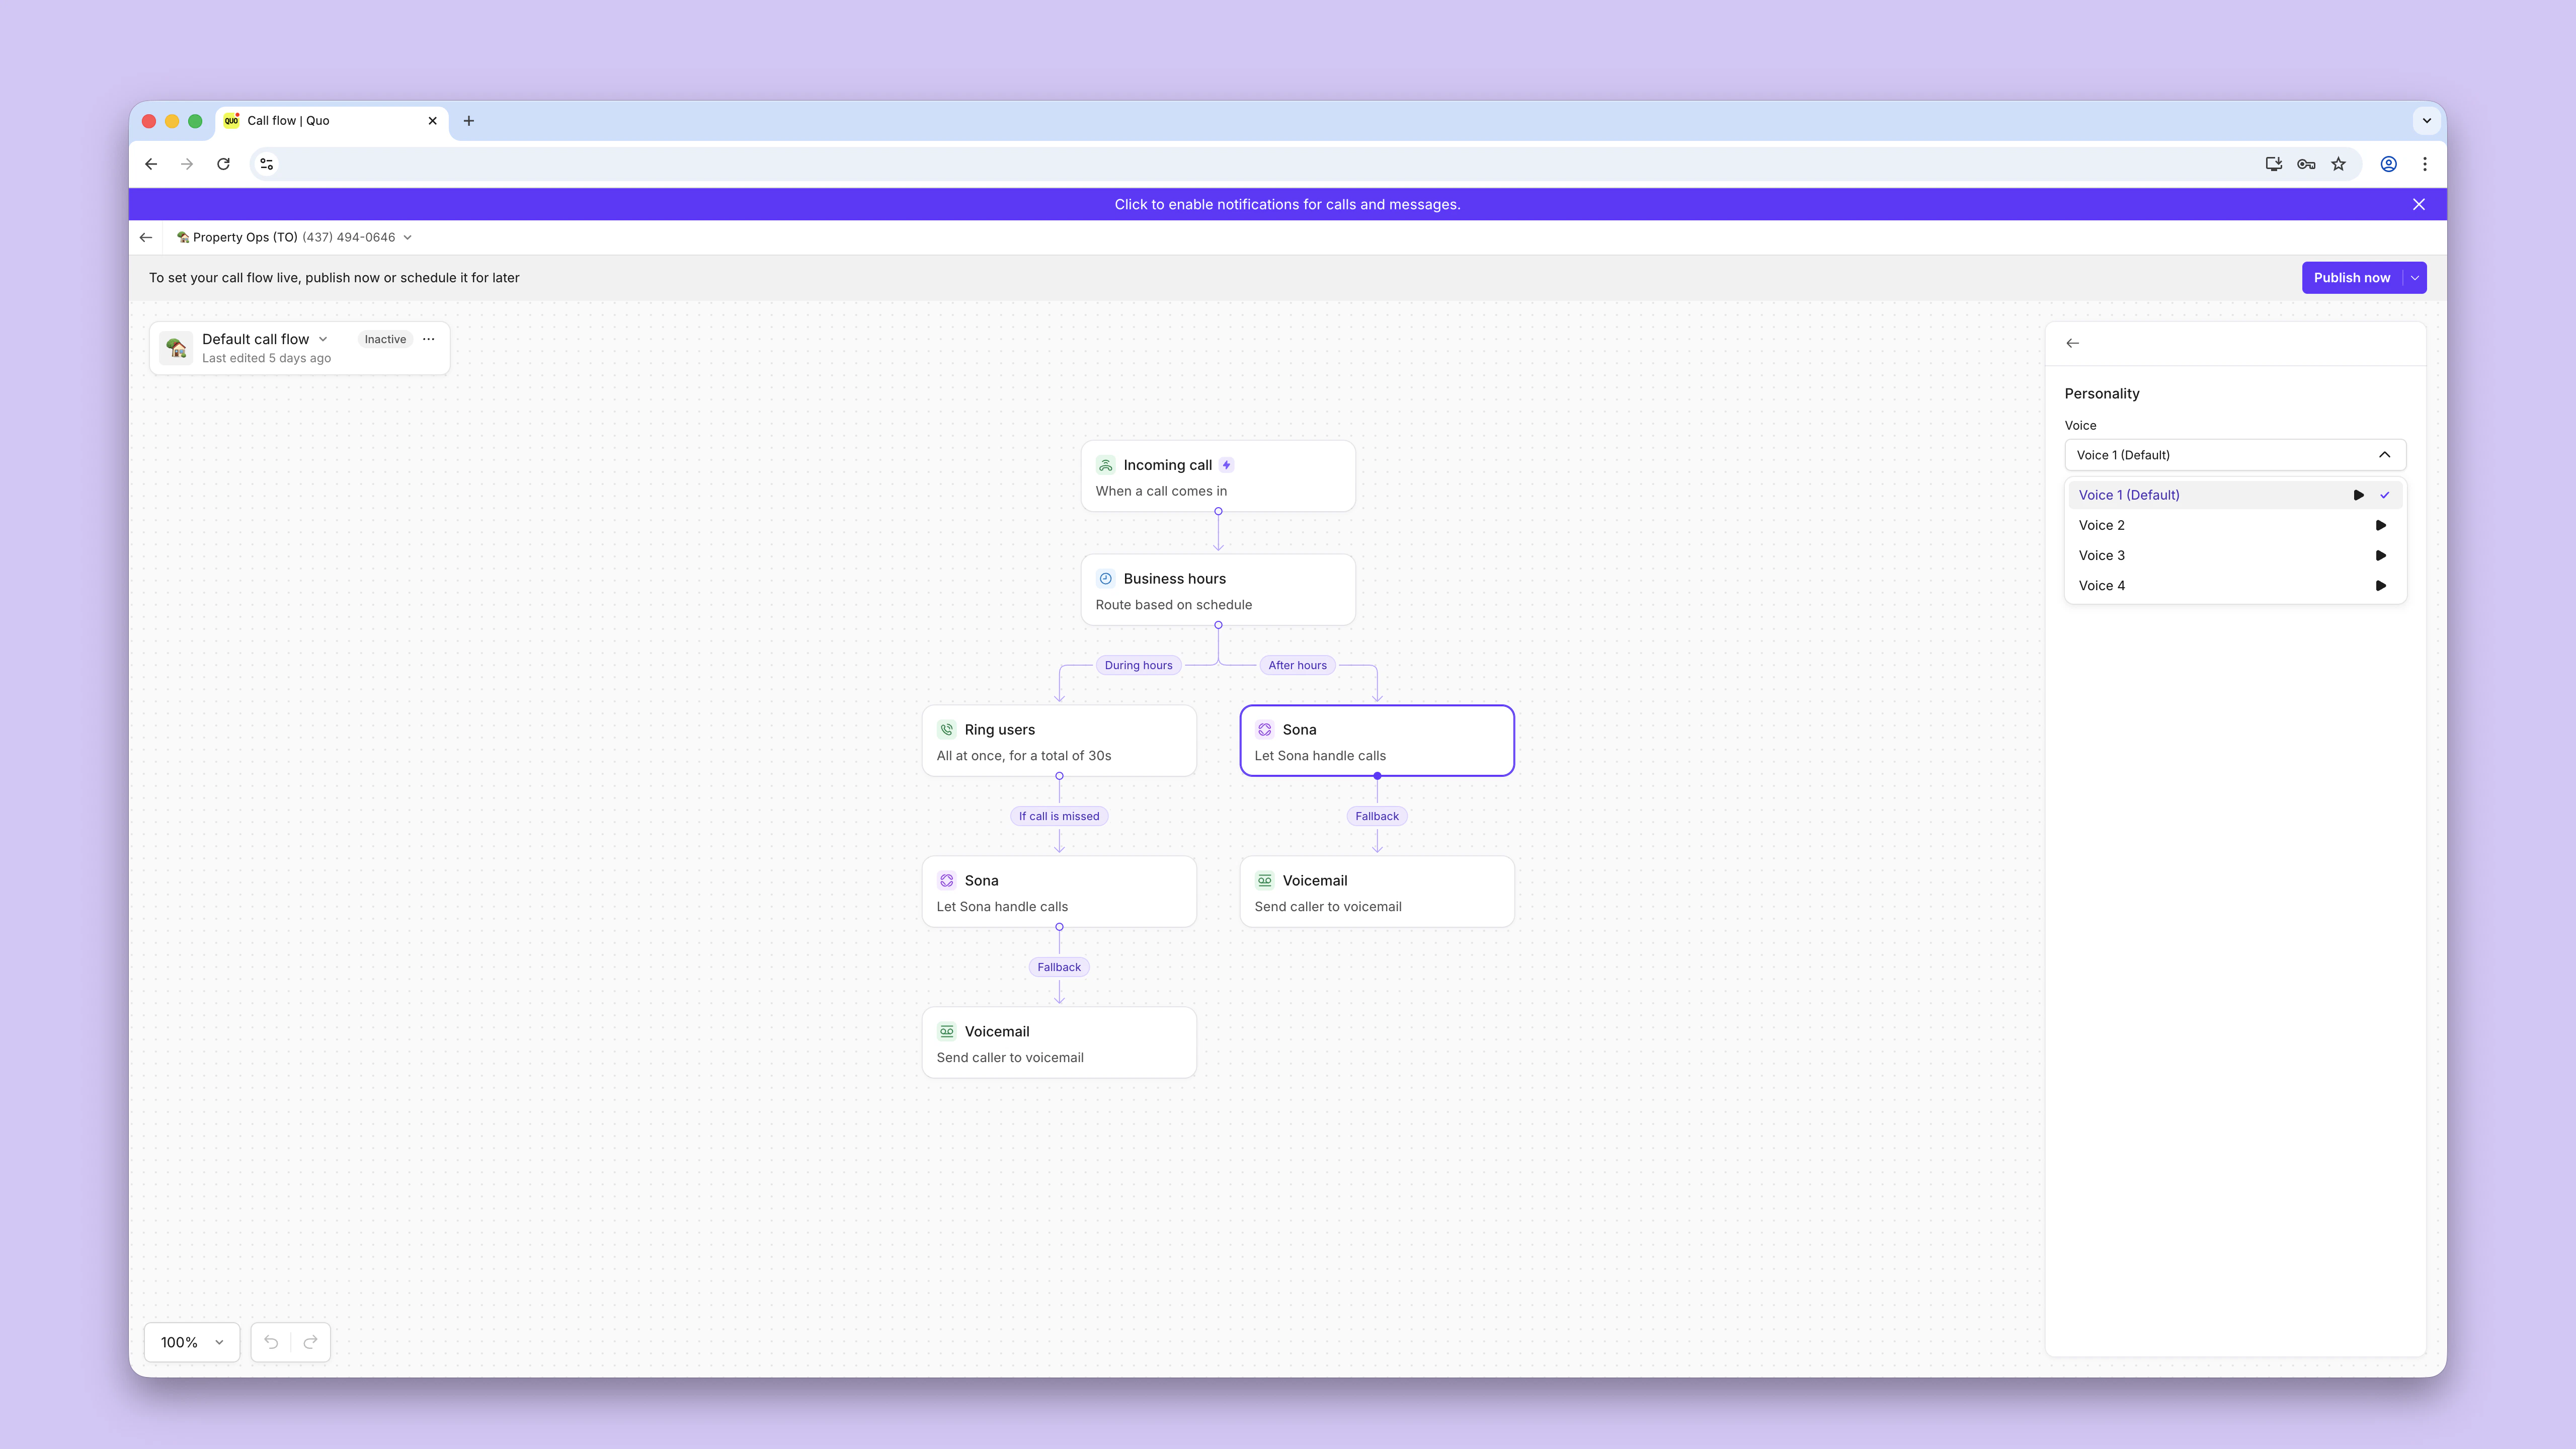Dismiss the notifications banner with X
Viewport: 2576px width, 1449px height.
coord(2418,204)
